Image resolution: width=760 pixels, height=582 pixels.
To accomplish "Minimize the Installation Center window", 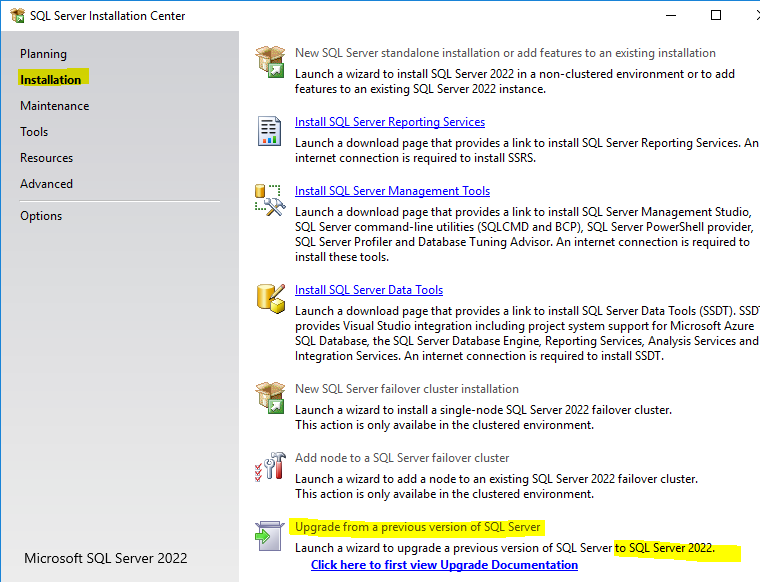I will coord(671,16).
